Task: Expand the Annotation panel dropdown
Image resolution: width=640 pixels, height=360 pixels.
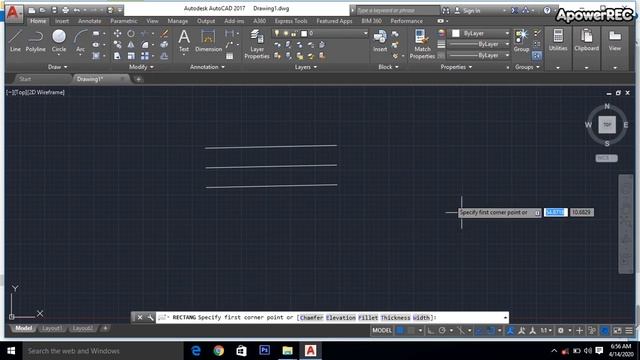Action: click(x=207, y=67)
